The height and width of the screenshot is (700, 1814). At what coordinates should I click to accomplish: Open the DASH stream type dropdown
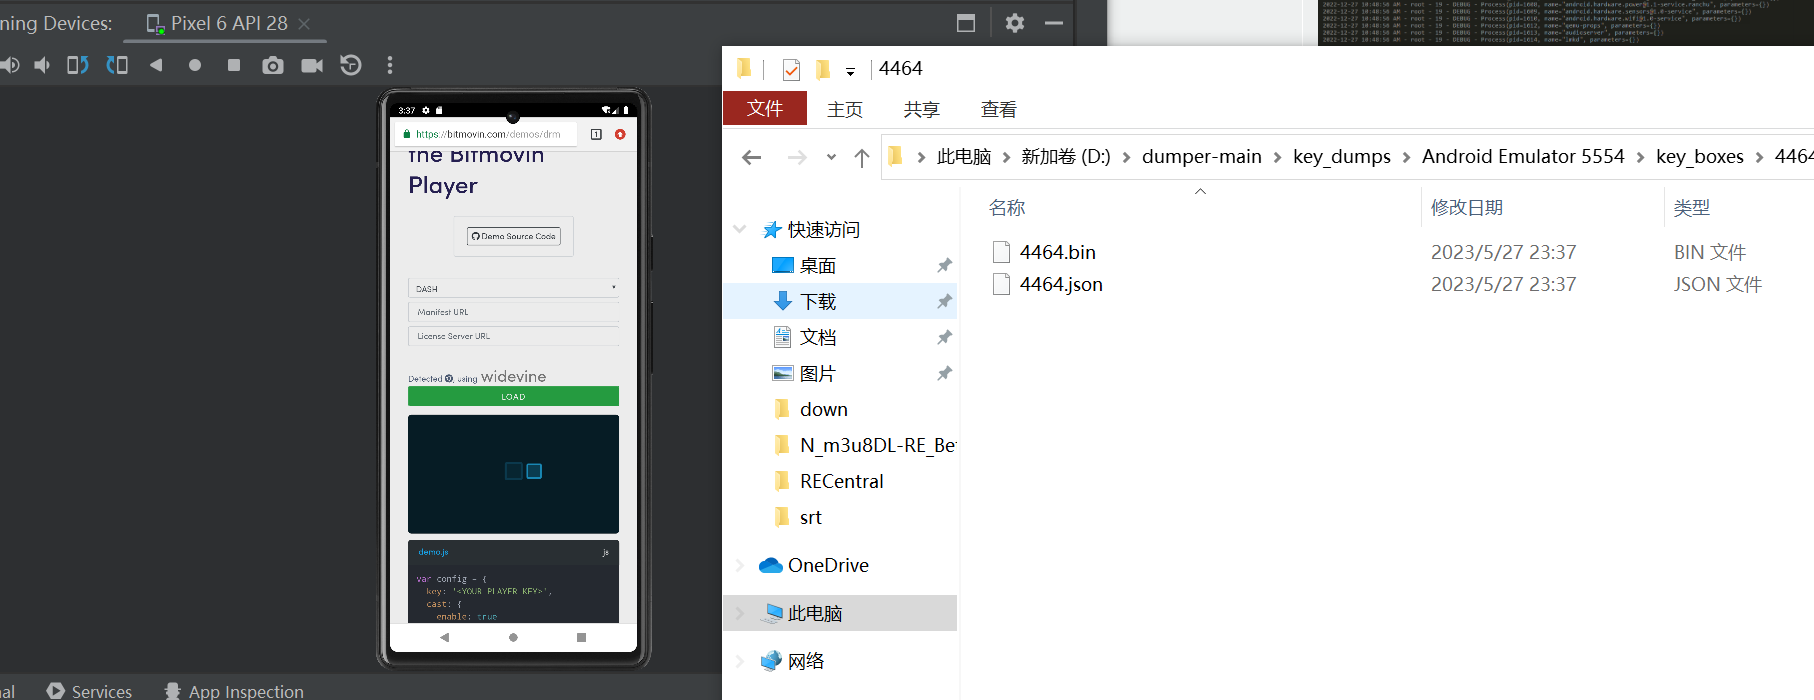coord(513,288)
